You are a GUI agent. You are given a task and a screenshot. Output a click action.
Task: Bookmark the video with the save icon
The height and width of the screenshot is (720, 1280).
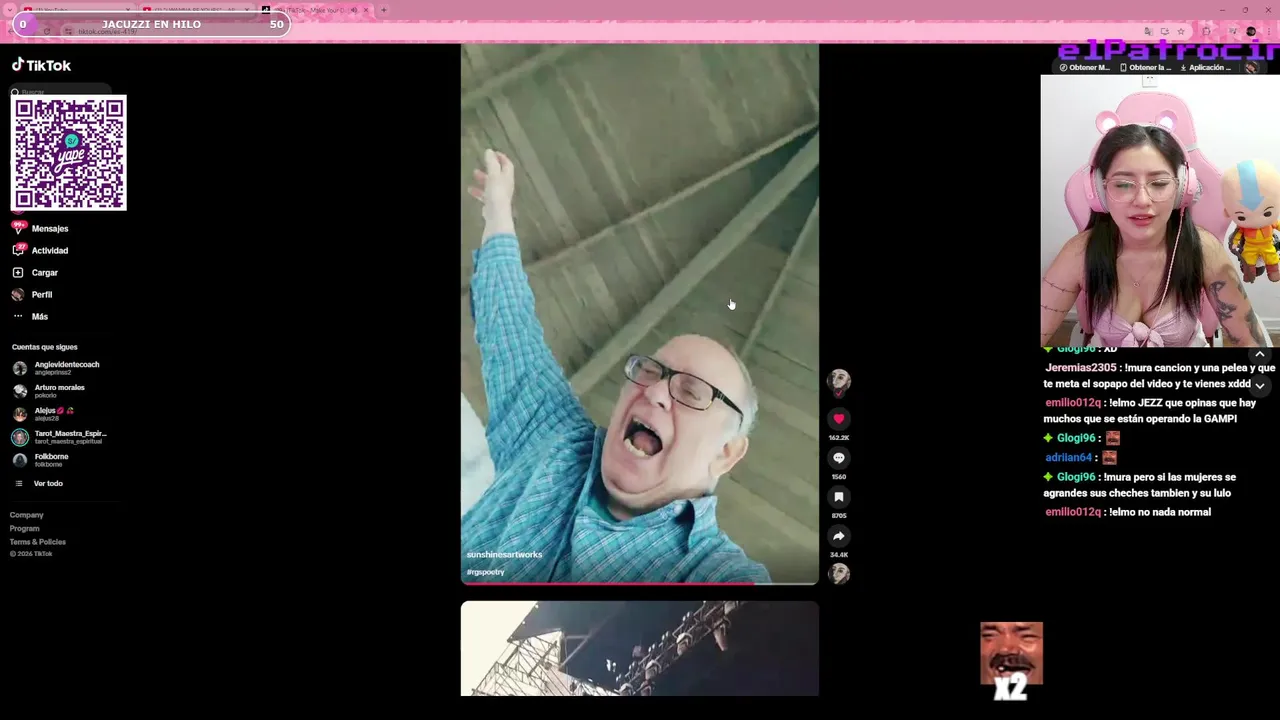point(839,497)
